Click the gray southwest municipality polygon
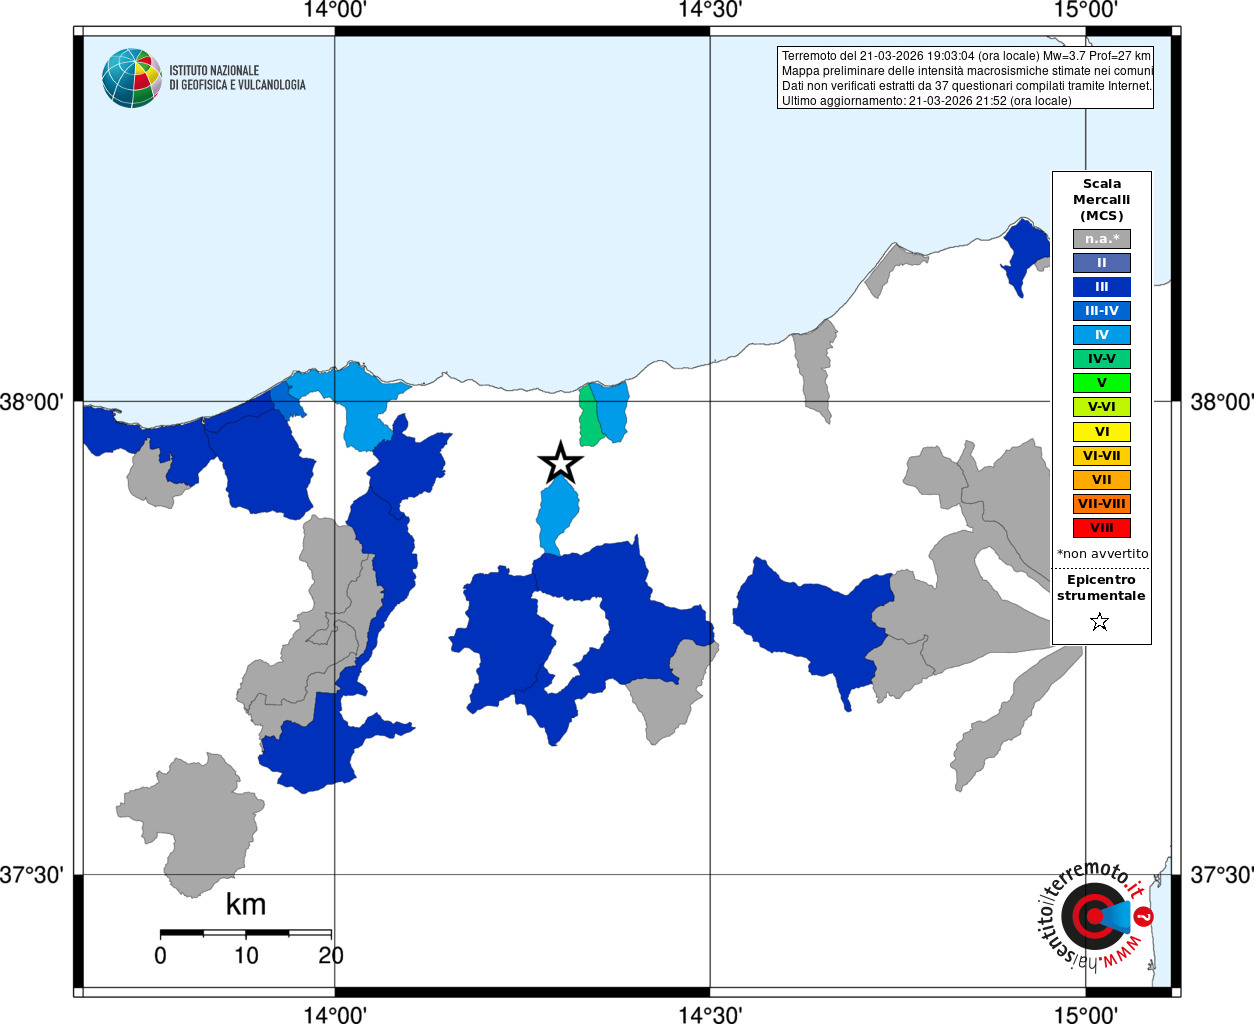This screenshot has width=1254, height=1024. point(190,825)
